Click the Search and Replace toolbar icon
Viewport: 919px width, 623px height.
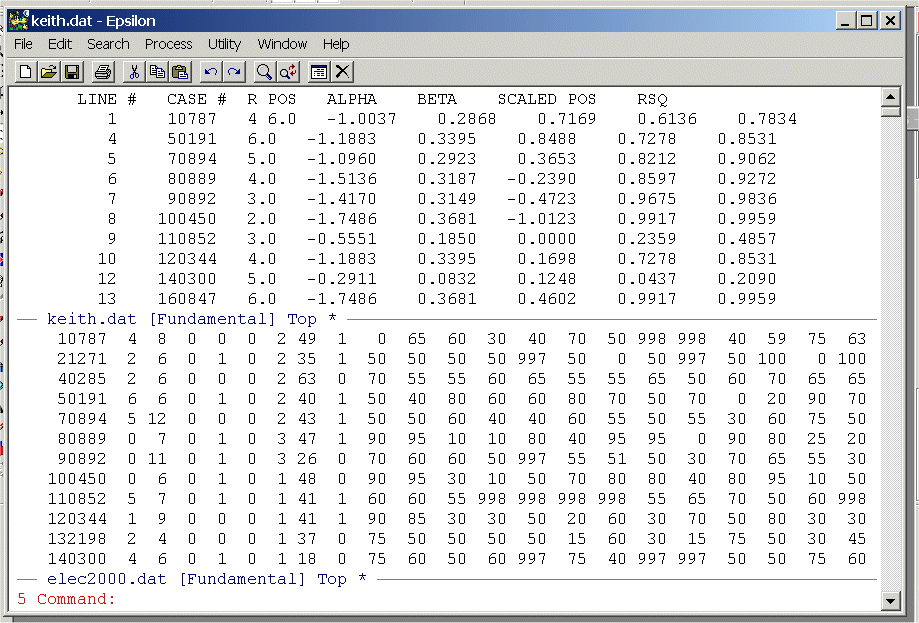pos(288,71)
